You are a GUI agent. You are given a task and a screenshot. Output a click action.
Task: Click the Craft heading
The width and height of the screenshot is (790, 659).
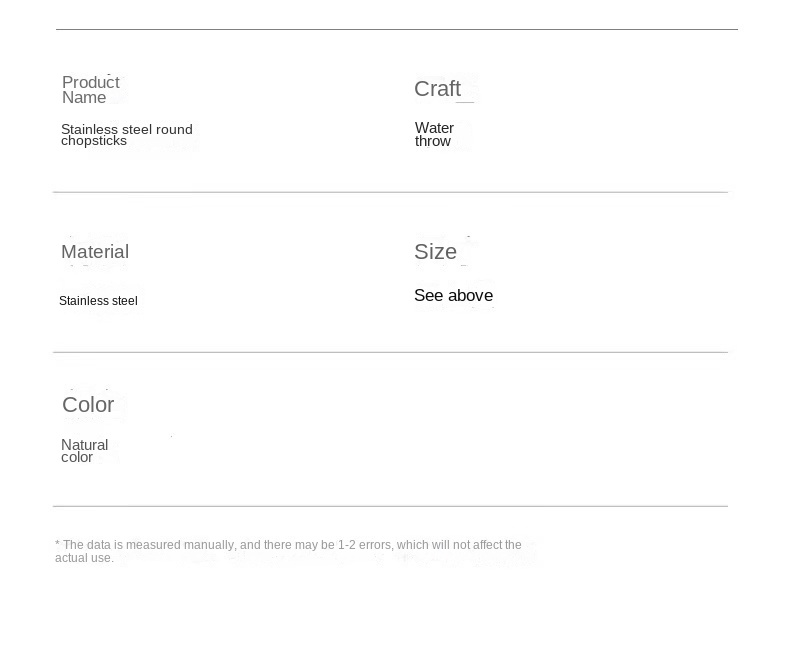437,89
